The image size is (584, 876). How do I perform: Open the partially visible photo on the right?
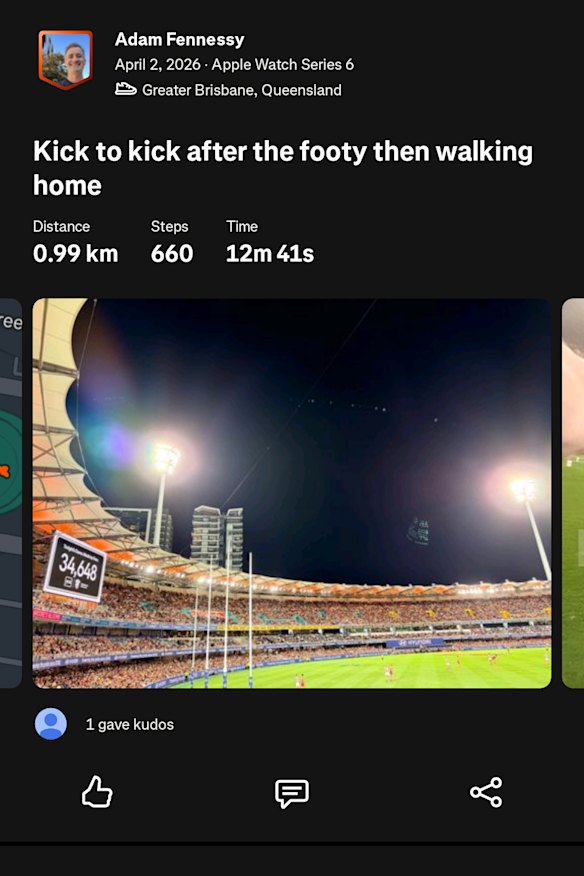coord(577,490)
